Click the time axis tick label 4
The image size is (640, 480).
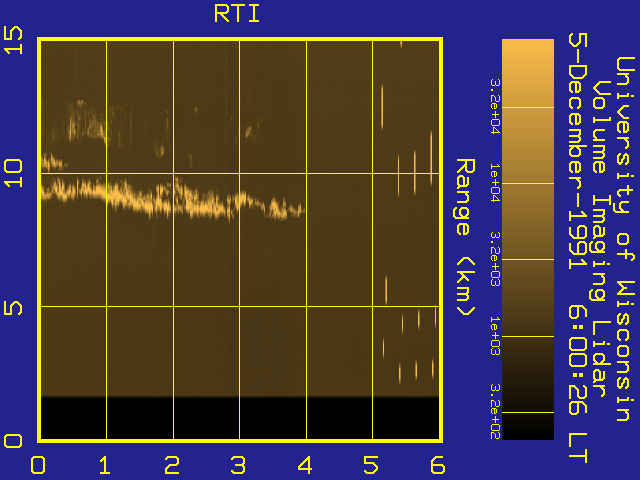305,465
